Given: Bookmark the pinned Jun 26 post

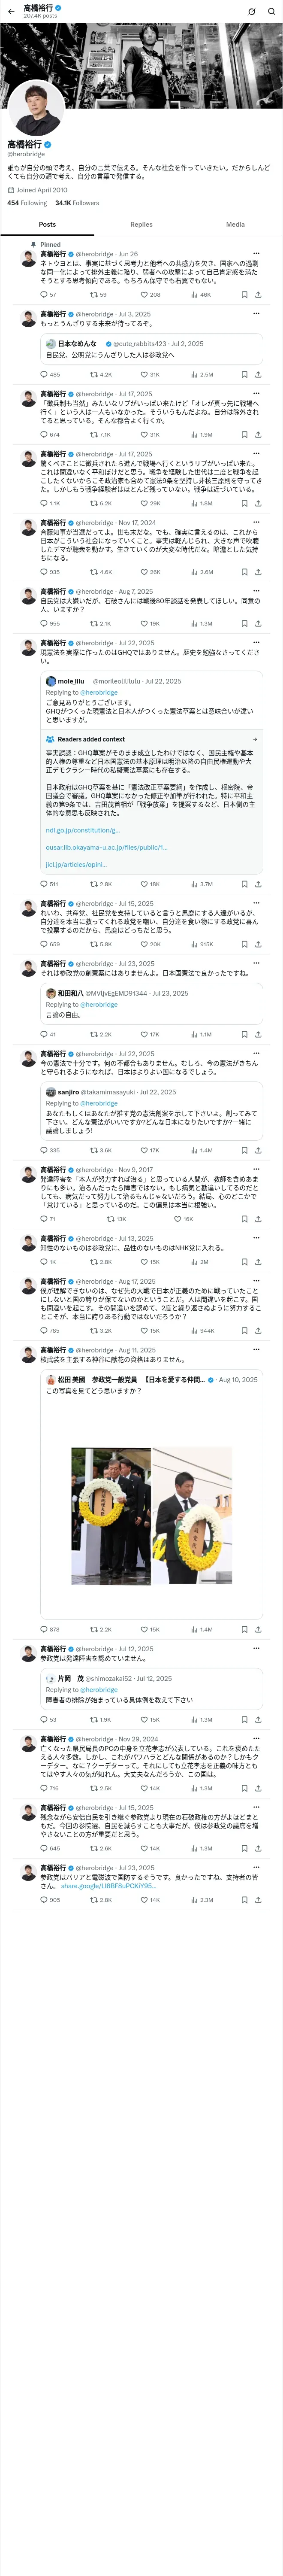Looking at the screenshot, I should coord(244,295).
